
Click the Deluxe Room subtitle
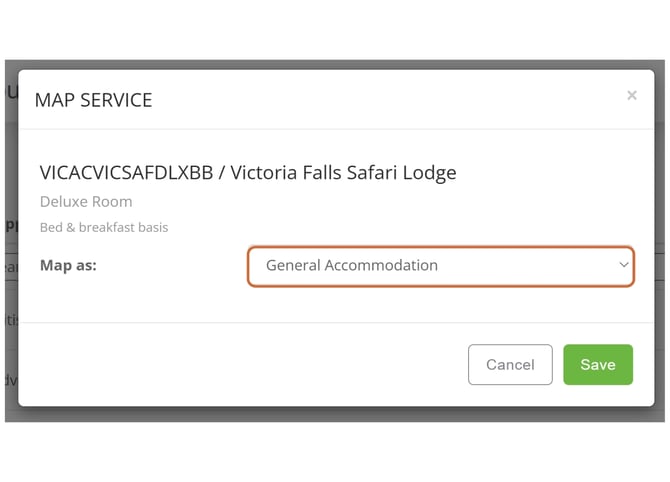pos(86,201)
